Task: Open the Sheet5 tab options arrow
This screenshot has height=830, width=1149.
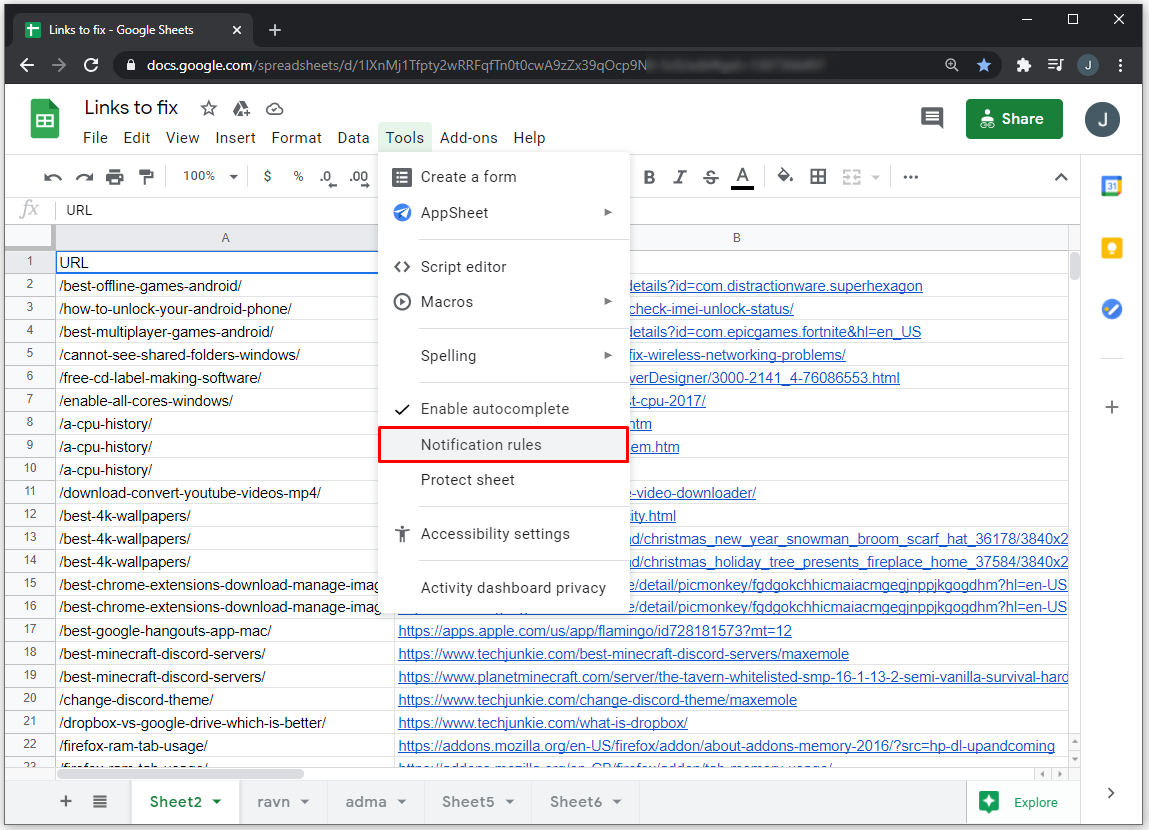Action: coord(510,802)
